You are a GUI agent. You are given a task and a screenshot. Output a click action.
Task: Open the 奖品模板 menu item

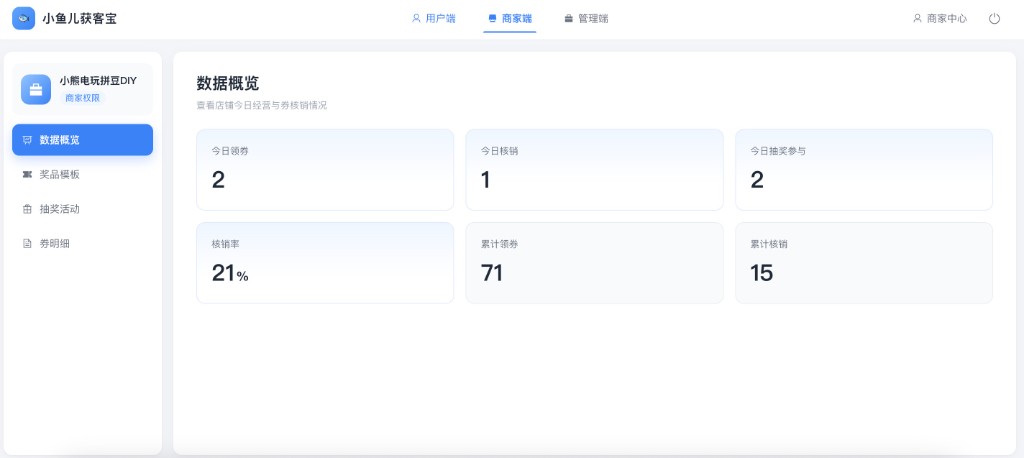(x=82, y=174)
